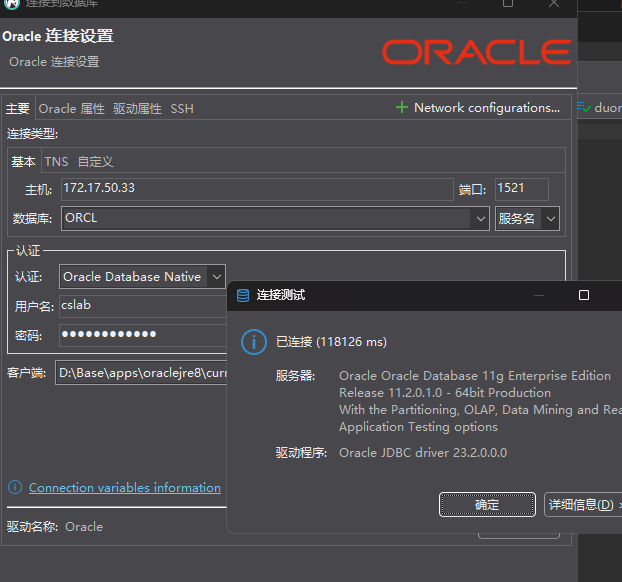Maximize the 连接测试 dialog window

coord(584,295)
